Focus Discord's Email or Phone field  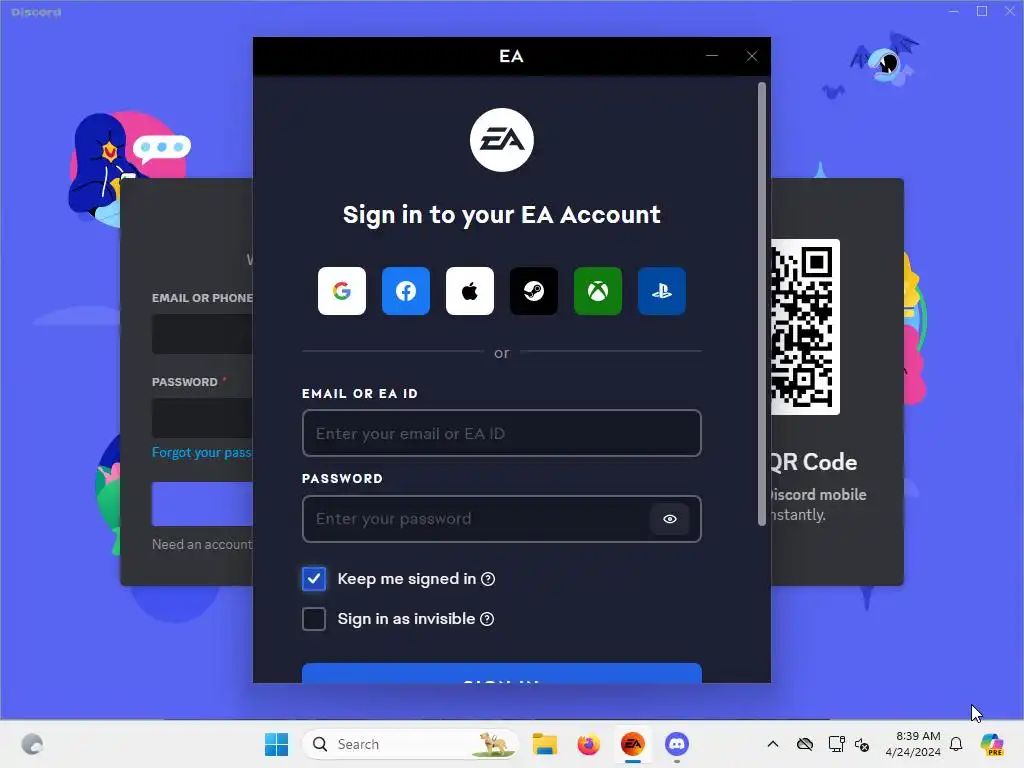[x=202, y=334]
